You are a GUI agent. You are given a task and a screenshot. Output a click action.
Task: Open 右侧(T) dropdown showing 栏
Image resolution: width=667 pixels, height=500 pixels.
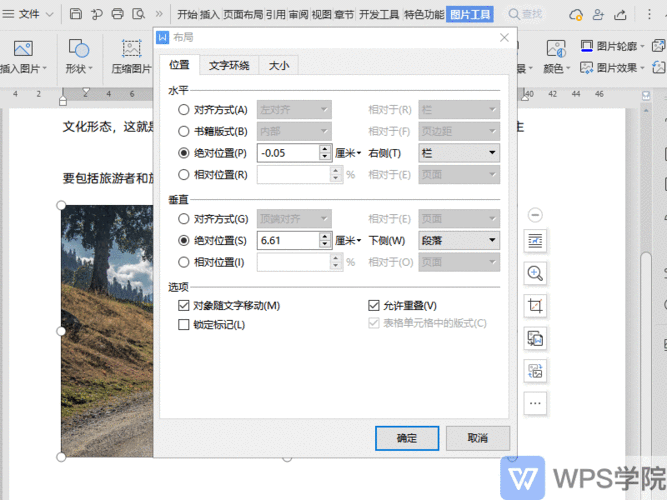(x=459, y=153)
